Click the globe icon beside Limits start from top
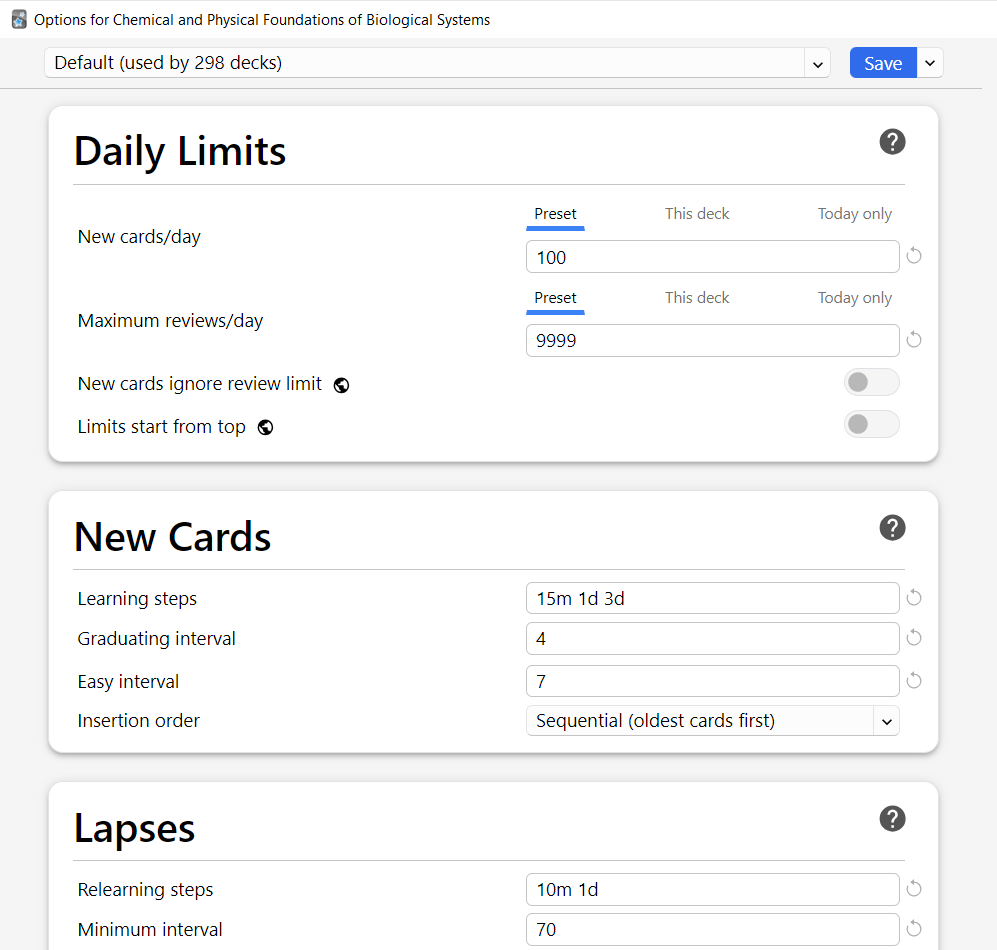This screenshot has width=997, height=950. [x=264, y=427]
